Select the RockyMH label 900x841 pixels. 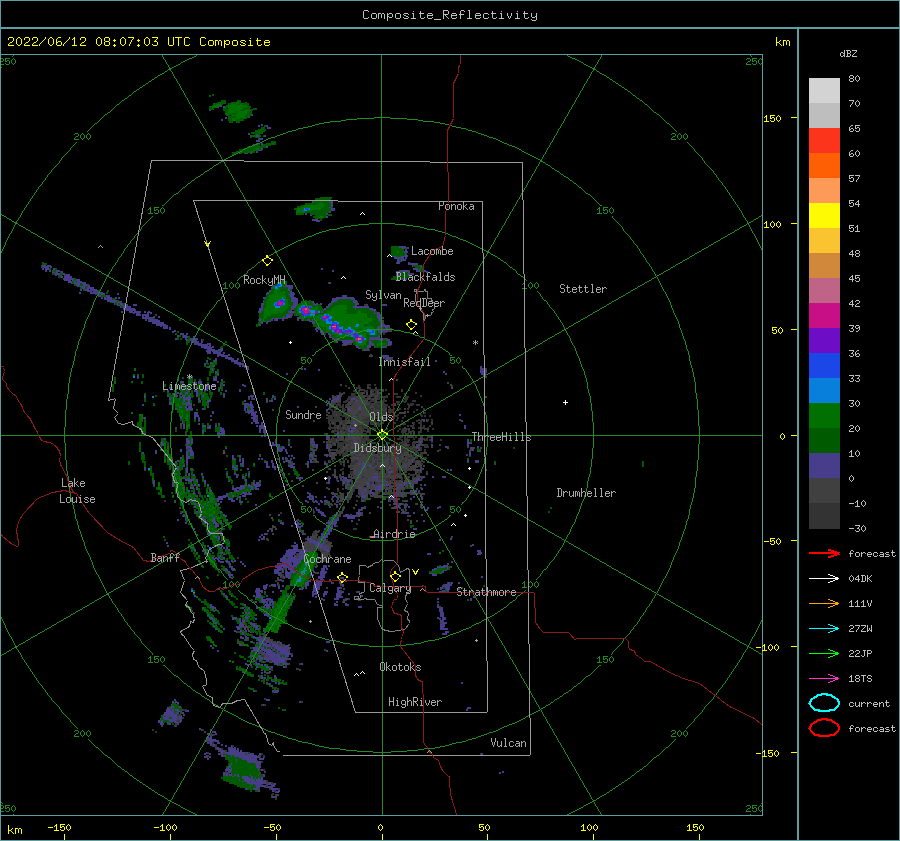click(264, 280)
